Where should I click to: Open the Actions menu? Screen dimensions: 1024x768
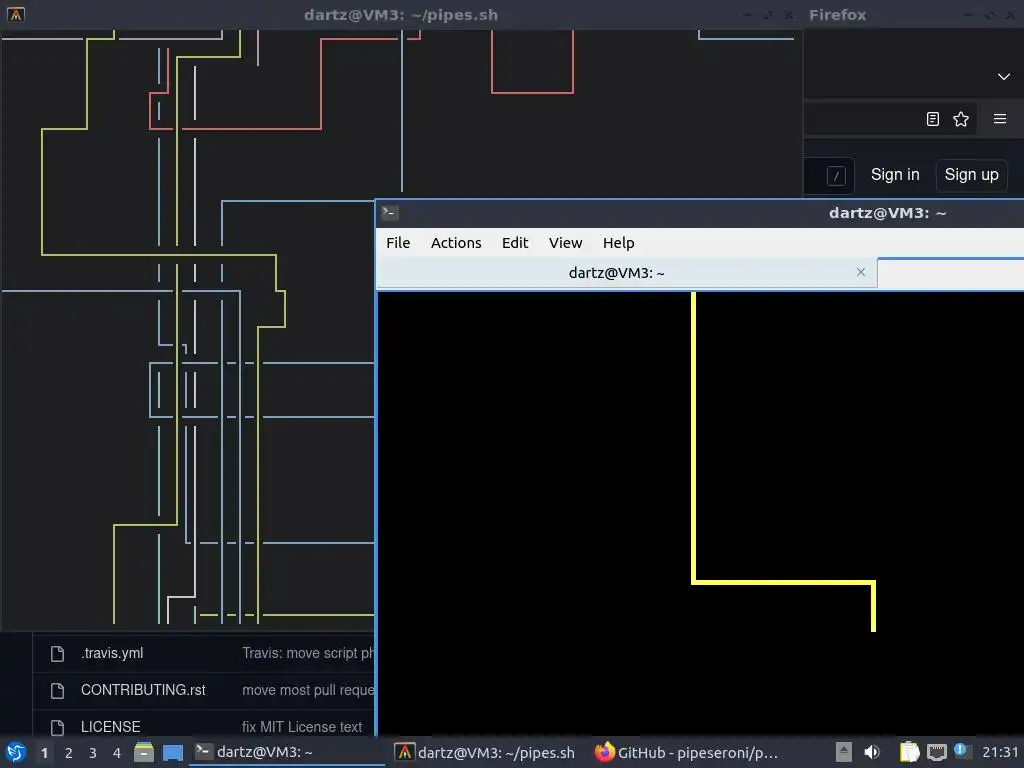pos(456,243)
